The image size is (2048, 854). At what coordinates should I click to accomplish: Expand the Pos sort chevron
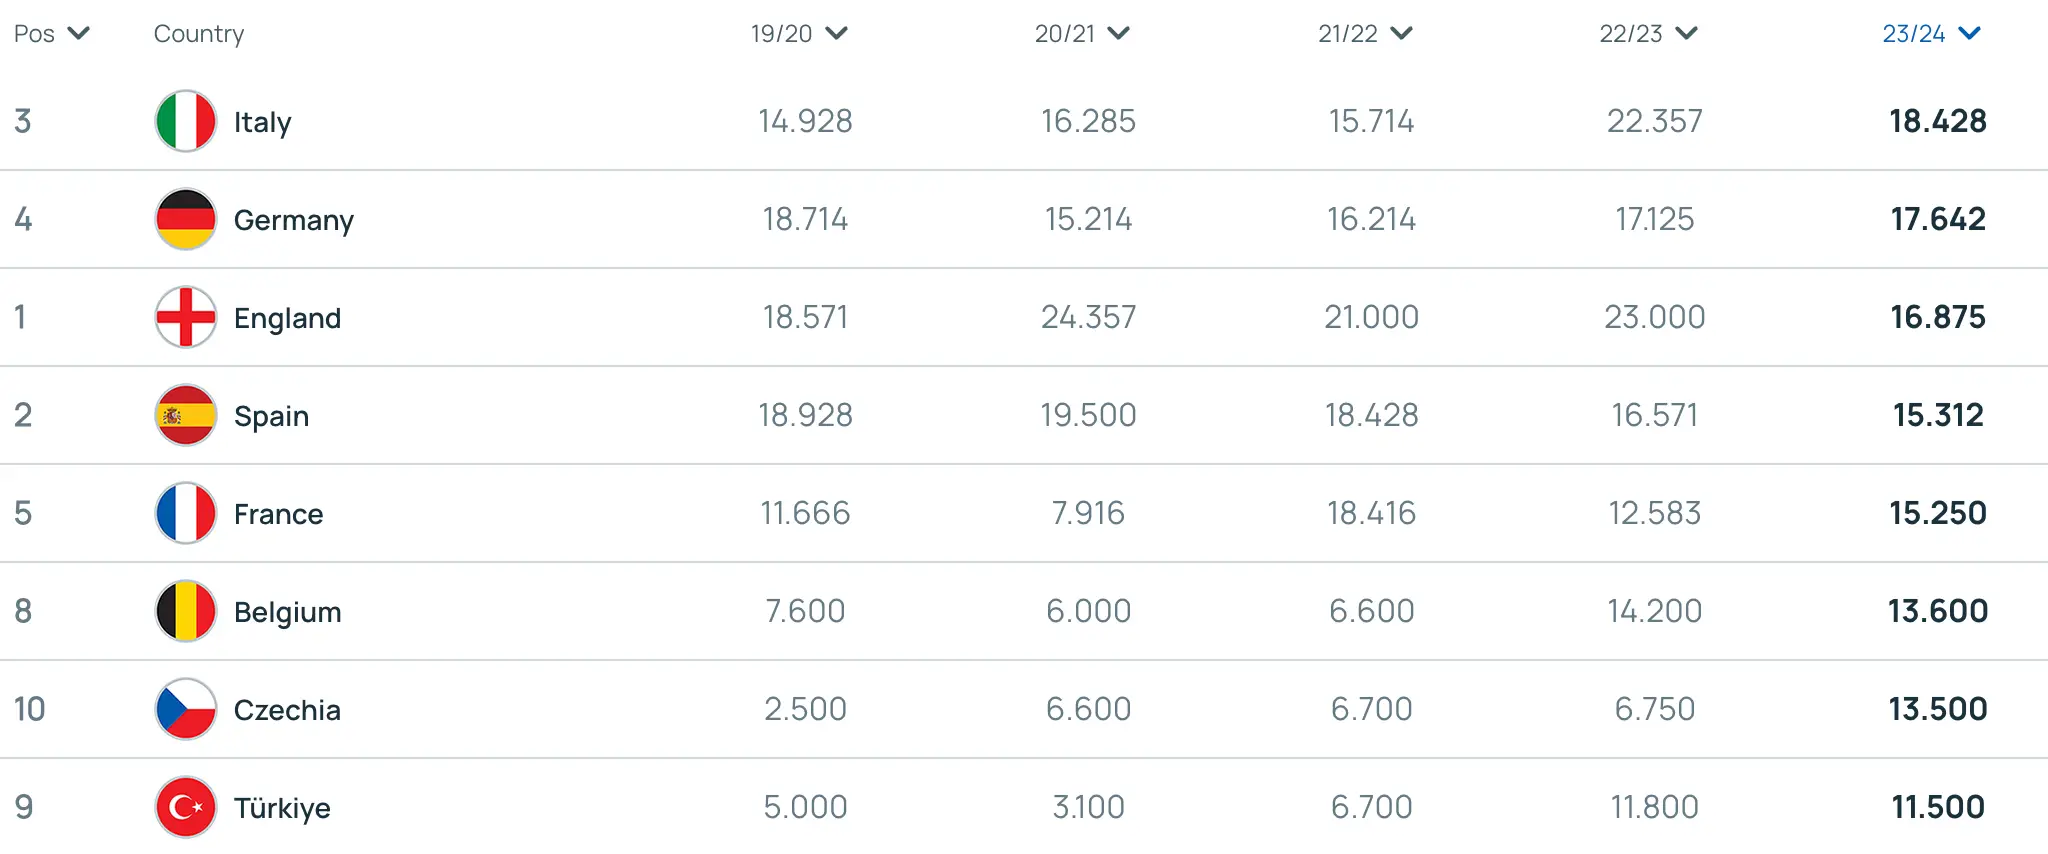78,33
